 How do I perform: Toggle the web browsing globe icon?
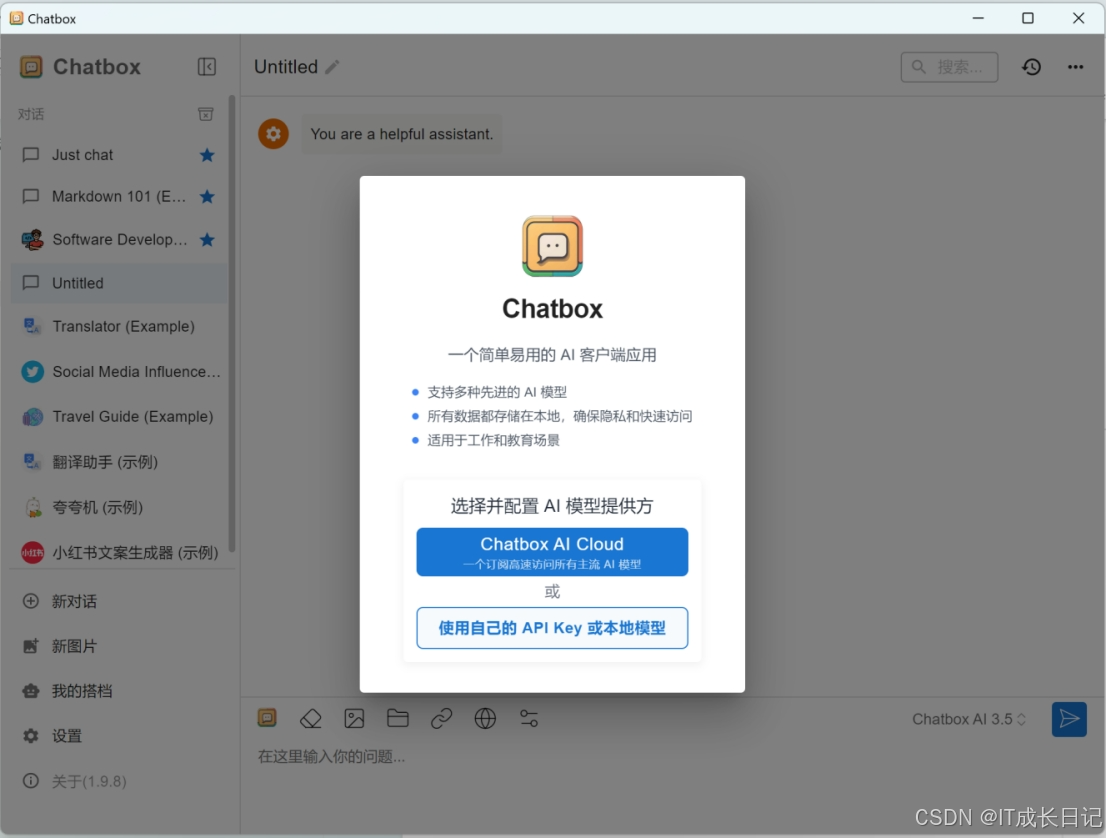(x=485, y=719)
